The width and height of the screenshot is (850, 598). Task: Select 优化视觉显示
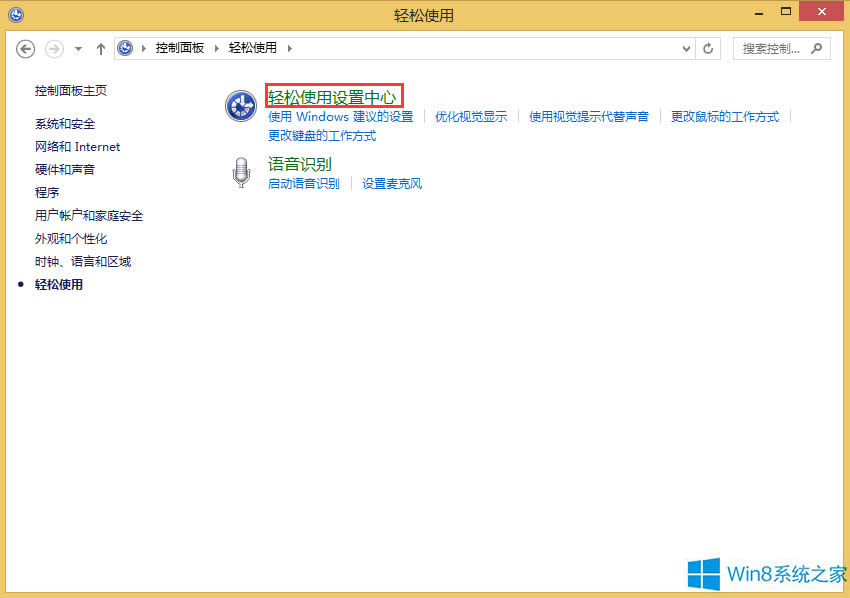470,117
